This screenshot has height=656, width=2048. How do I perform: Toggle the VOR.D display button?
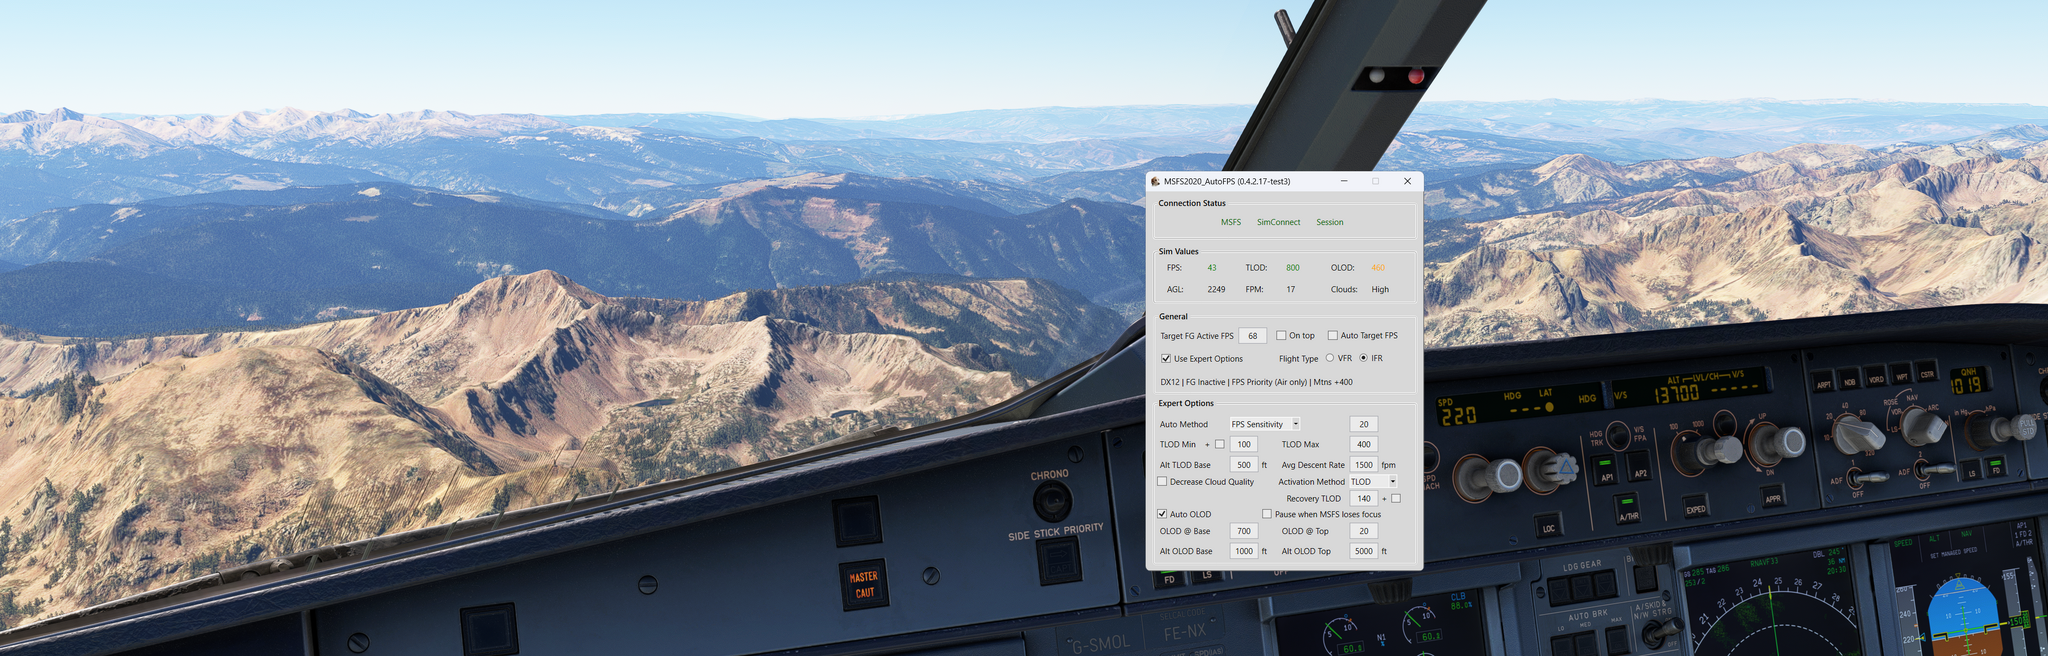point(1876,377)
